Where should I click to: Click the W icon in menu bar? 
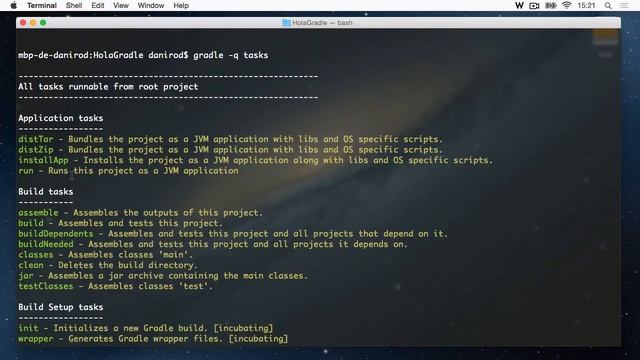(519, 5)
